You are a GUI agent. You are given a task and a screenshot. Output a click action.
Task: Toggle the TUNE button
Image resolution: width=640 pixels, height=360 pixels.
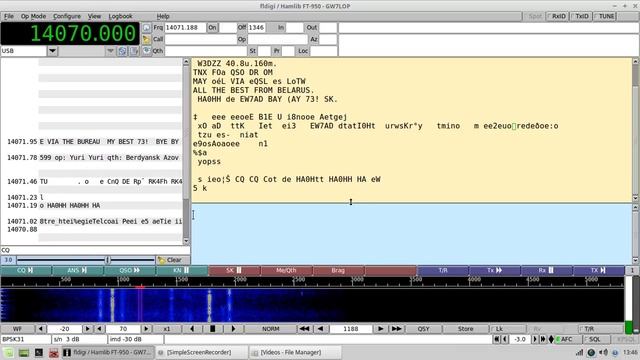(x=605, y=16)
